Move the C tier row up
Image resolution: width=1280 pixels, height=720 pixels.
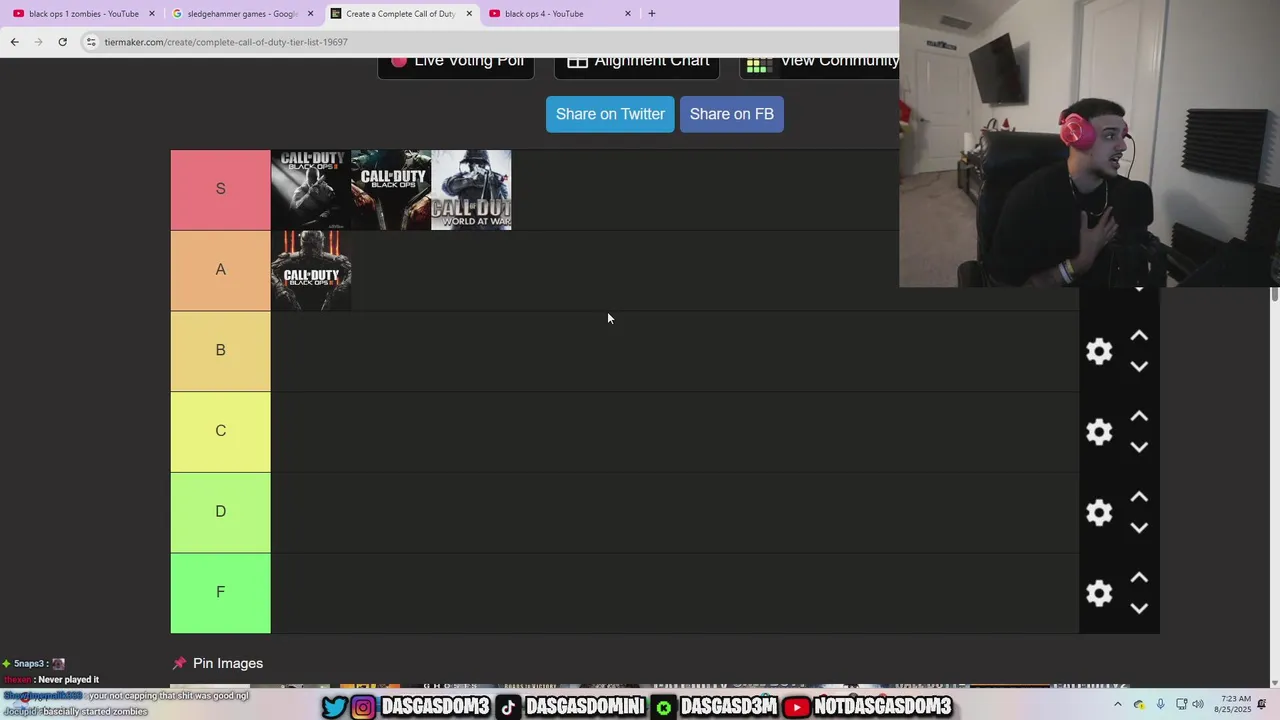click(x=1139, y=417)
